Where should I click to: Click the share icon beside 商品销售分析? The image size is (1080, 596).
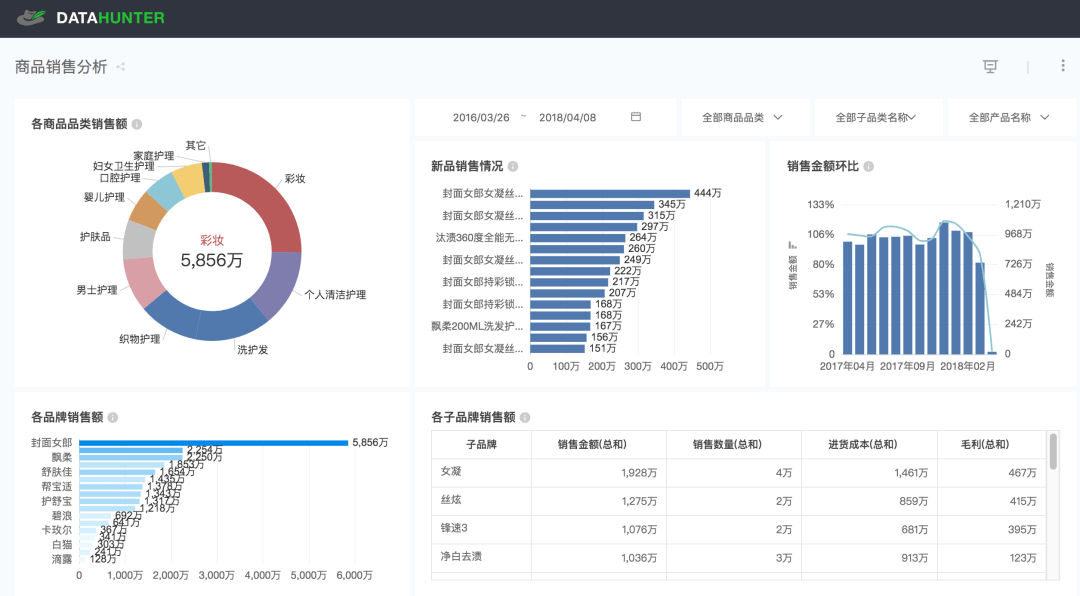tap(121, 67)
